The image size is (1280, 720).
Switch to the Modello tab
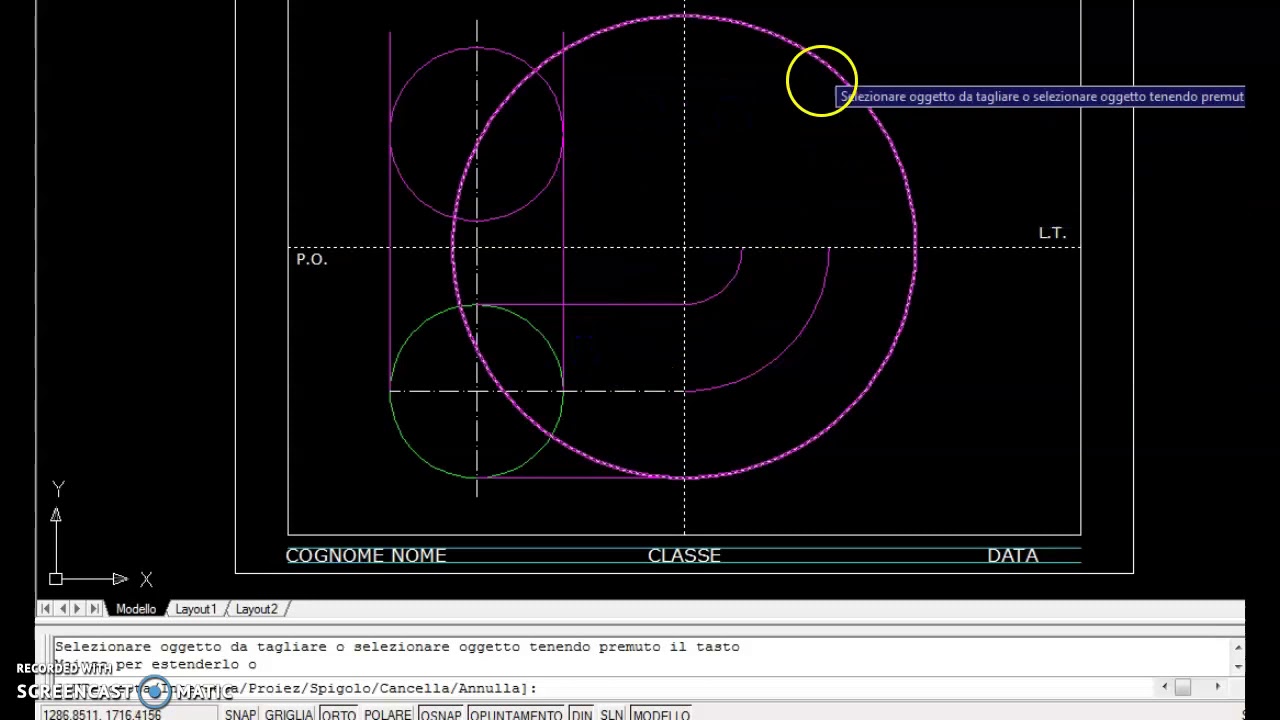(136, 609)
